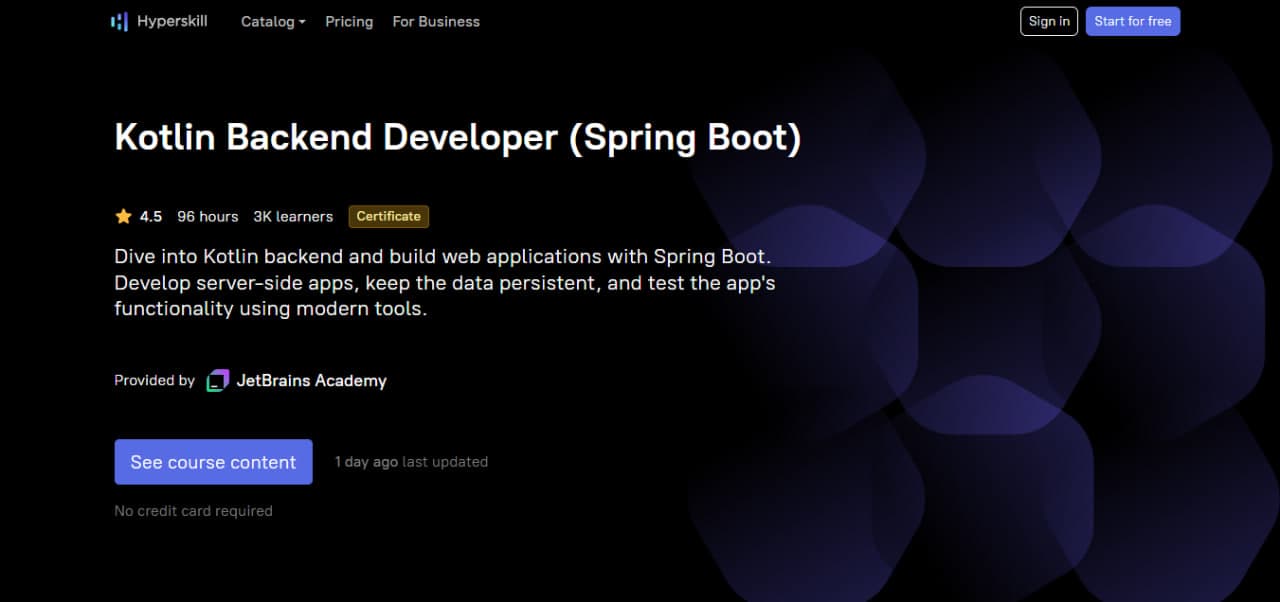
Task: Click the Start for free button
Action: click(1133, 21)
